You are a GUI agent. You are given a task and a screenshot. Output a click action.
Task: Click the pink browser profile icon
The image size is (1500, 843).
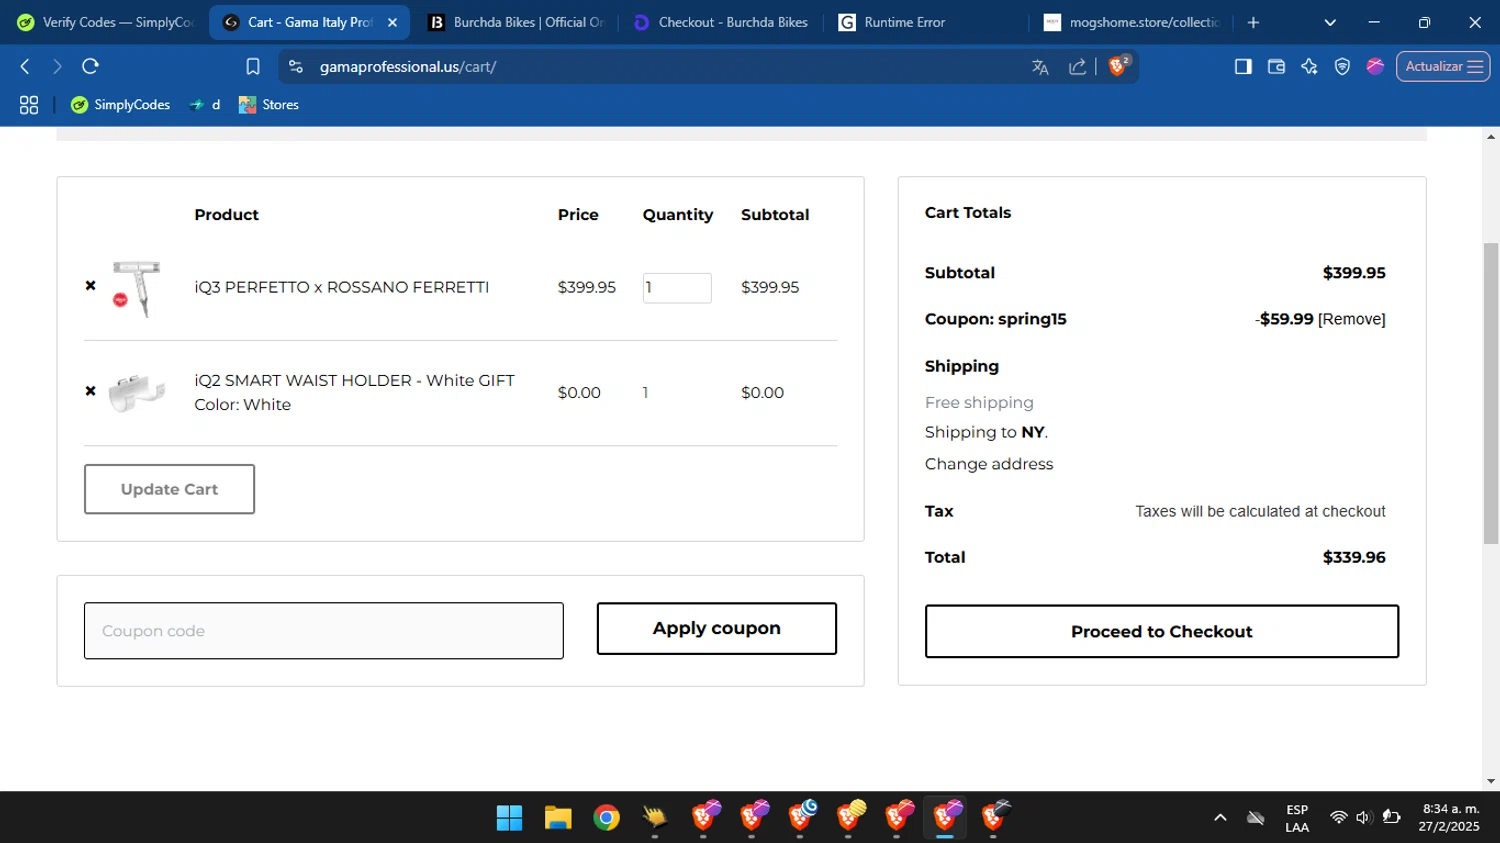click(x=1375, y=66)
